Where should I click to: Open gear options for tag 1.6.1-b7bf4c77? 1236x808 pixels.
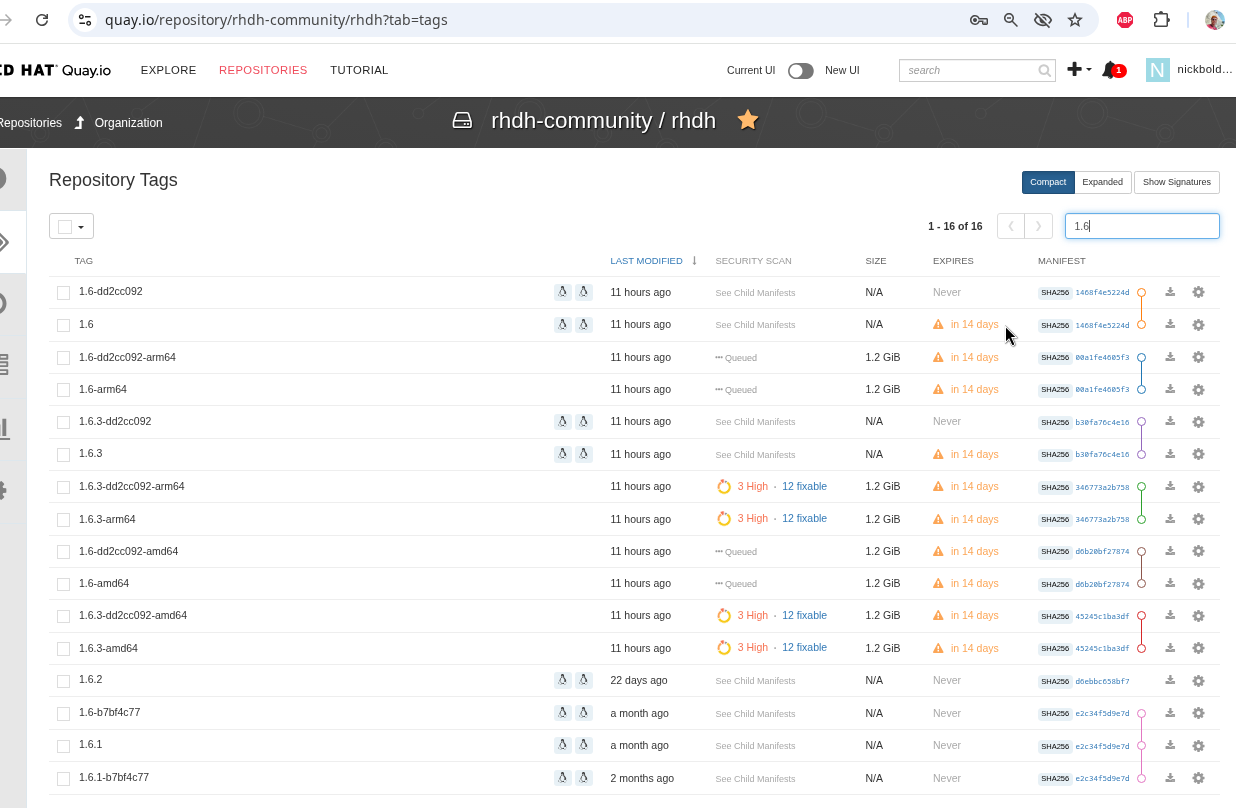click(1198, 778)
